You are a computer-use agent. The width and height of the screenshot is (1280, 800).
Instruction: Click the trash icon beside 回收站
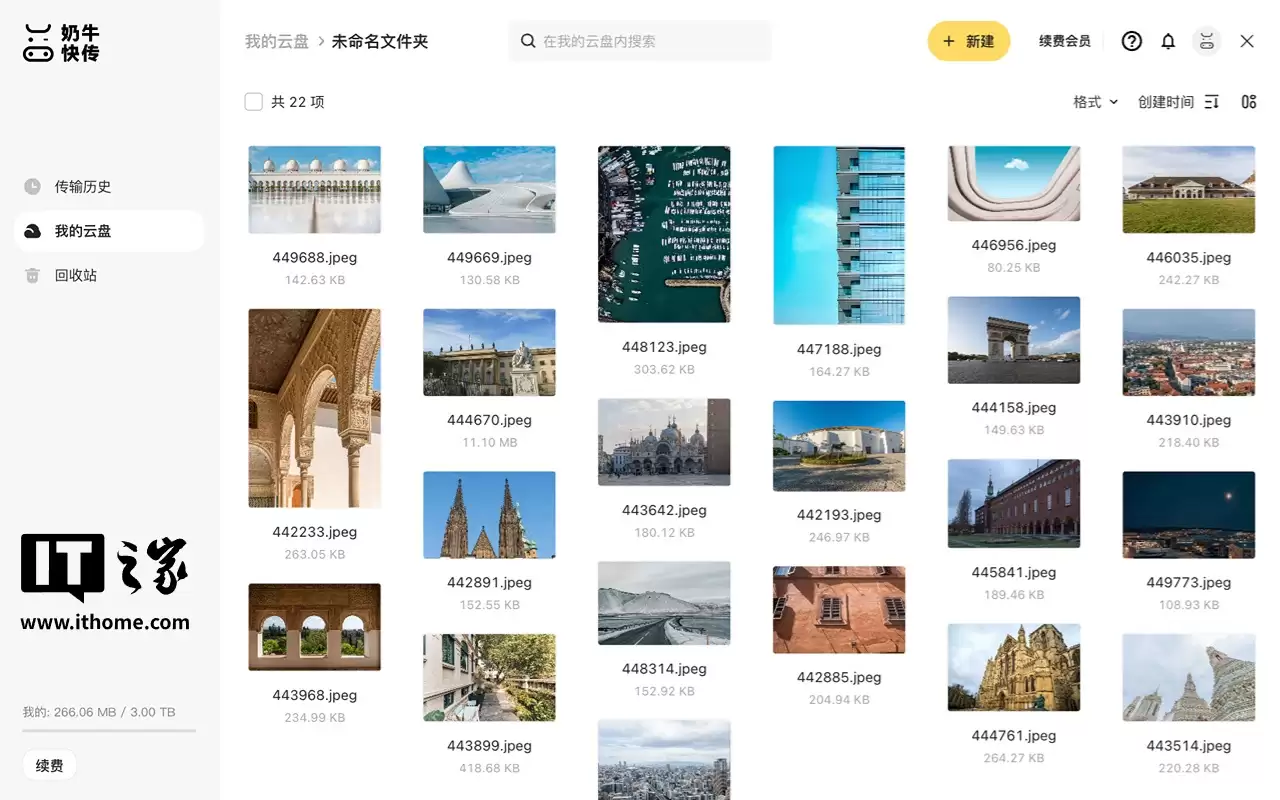tap(33, 275)
